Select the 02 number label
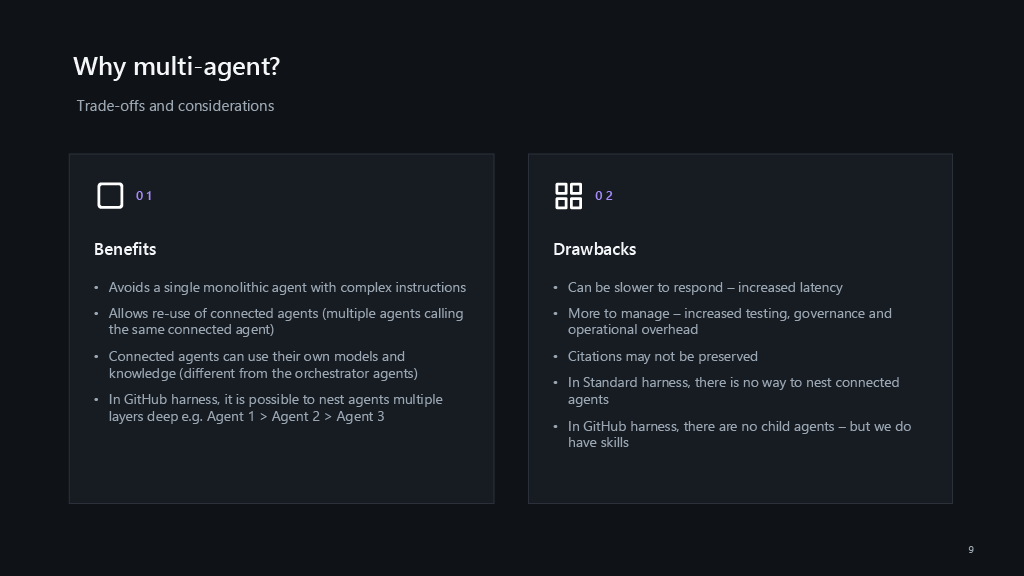1024x576 pixels. pos(603,196)
